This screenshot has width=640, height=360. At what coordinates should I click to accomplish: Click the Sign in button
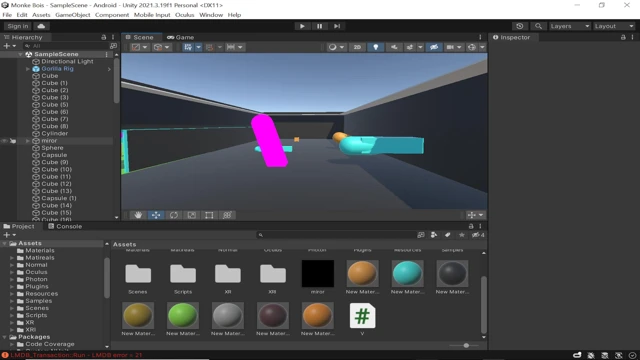[x=18, y=26]
